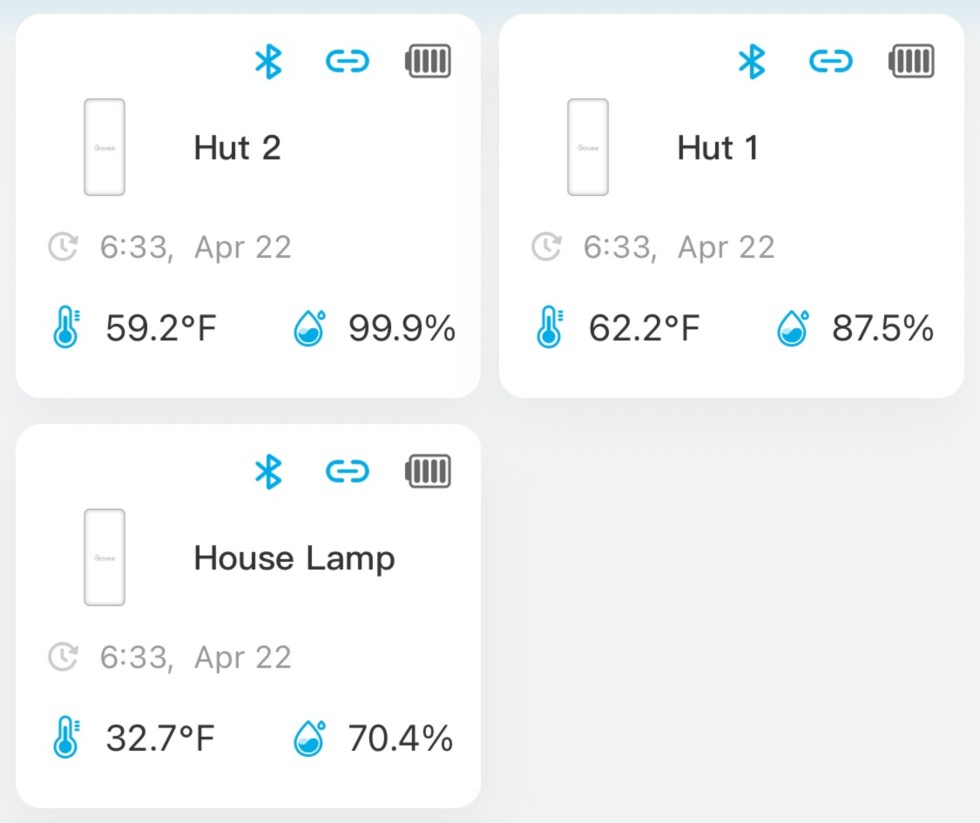This screenshot has width=980, height=823.
Task: Click the Hut 1 sensor device thumbnail
Action: (x=588, y=147)
